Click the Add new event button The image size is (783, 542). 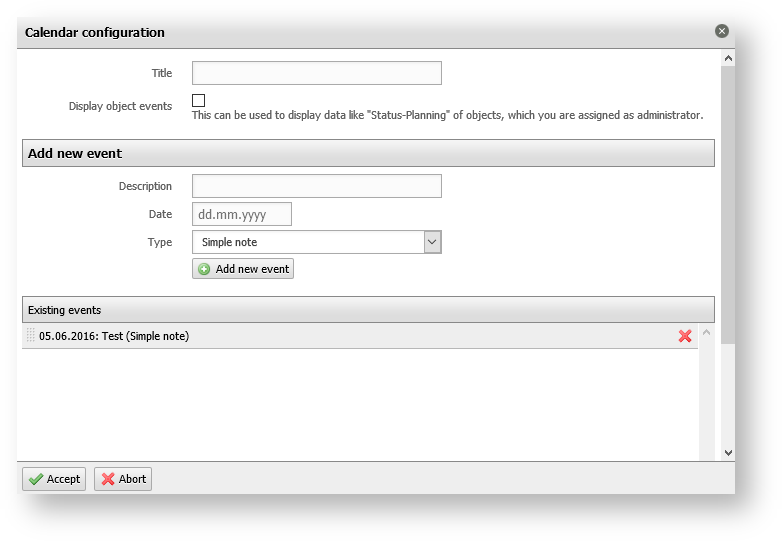[243, 269]
